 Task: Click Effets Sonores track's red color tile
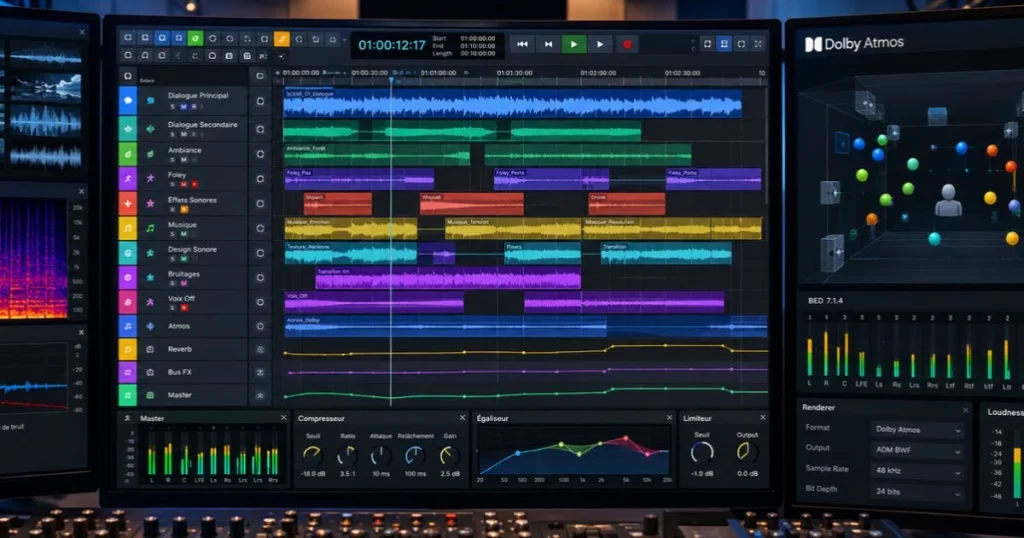[128, 204]
